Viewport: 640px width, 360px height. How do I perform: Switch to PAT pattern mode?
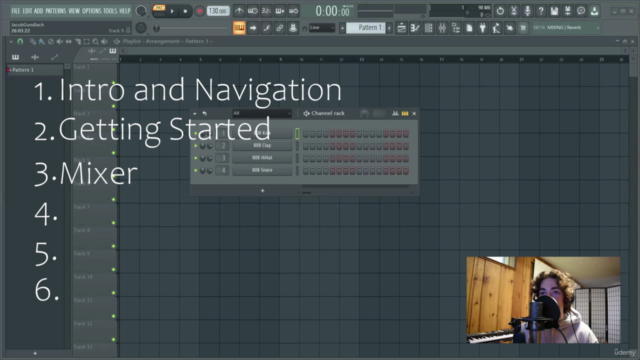coord(159,8)
